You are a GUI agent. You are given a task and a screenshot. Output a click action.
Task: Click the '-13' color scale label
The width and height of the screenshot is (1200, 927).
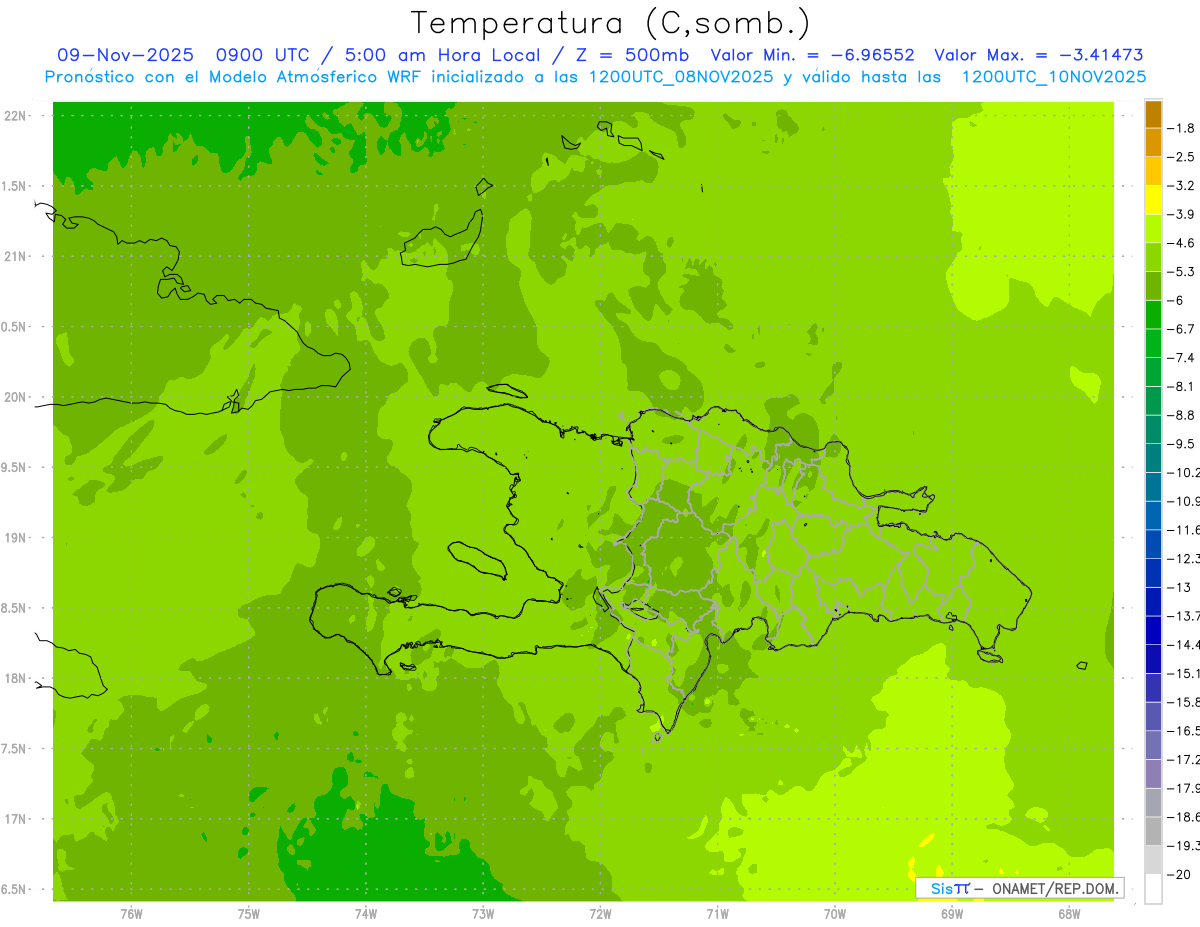click(1180, 587)
